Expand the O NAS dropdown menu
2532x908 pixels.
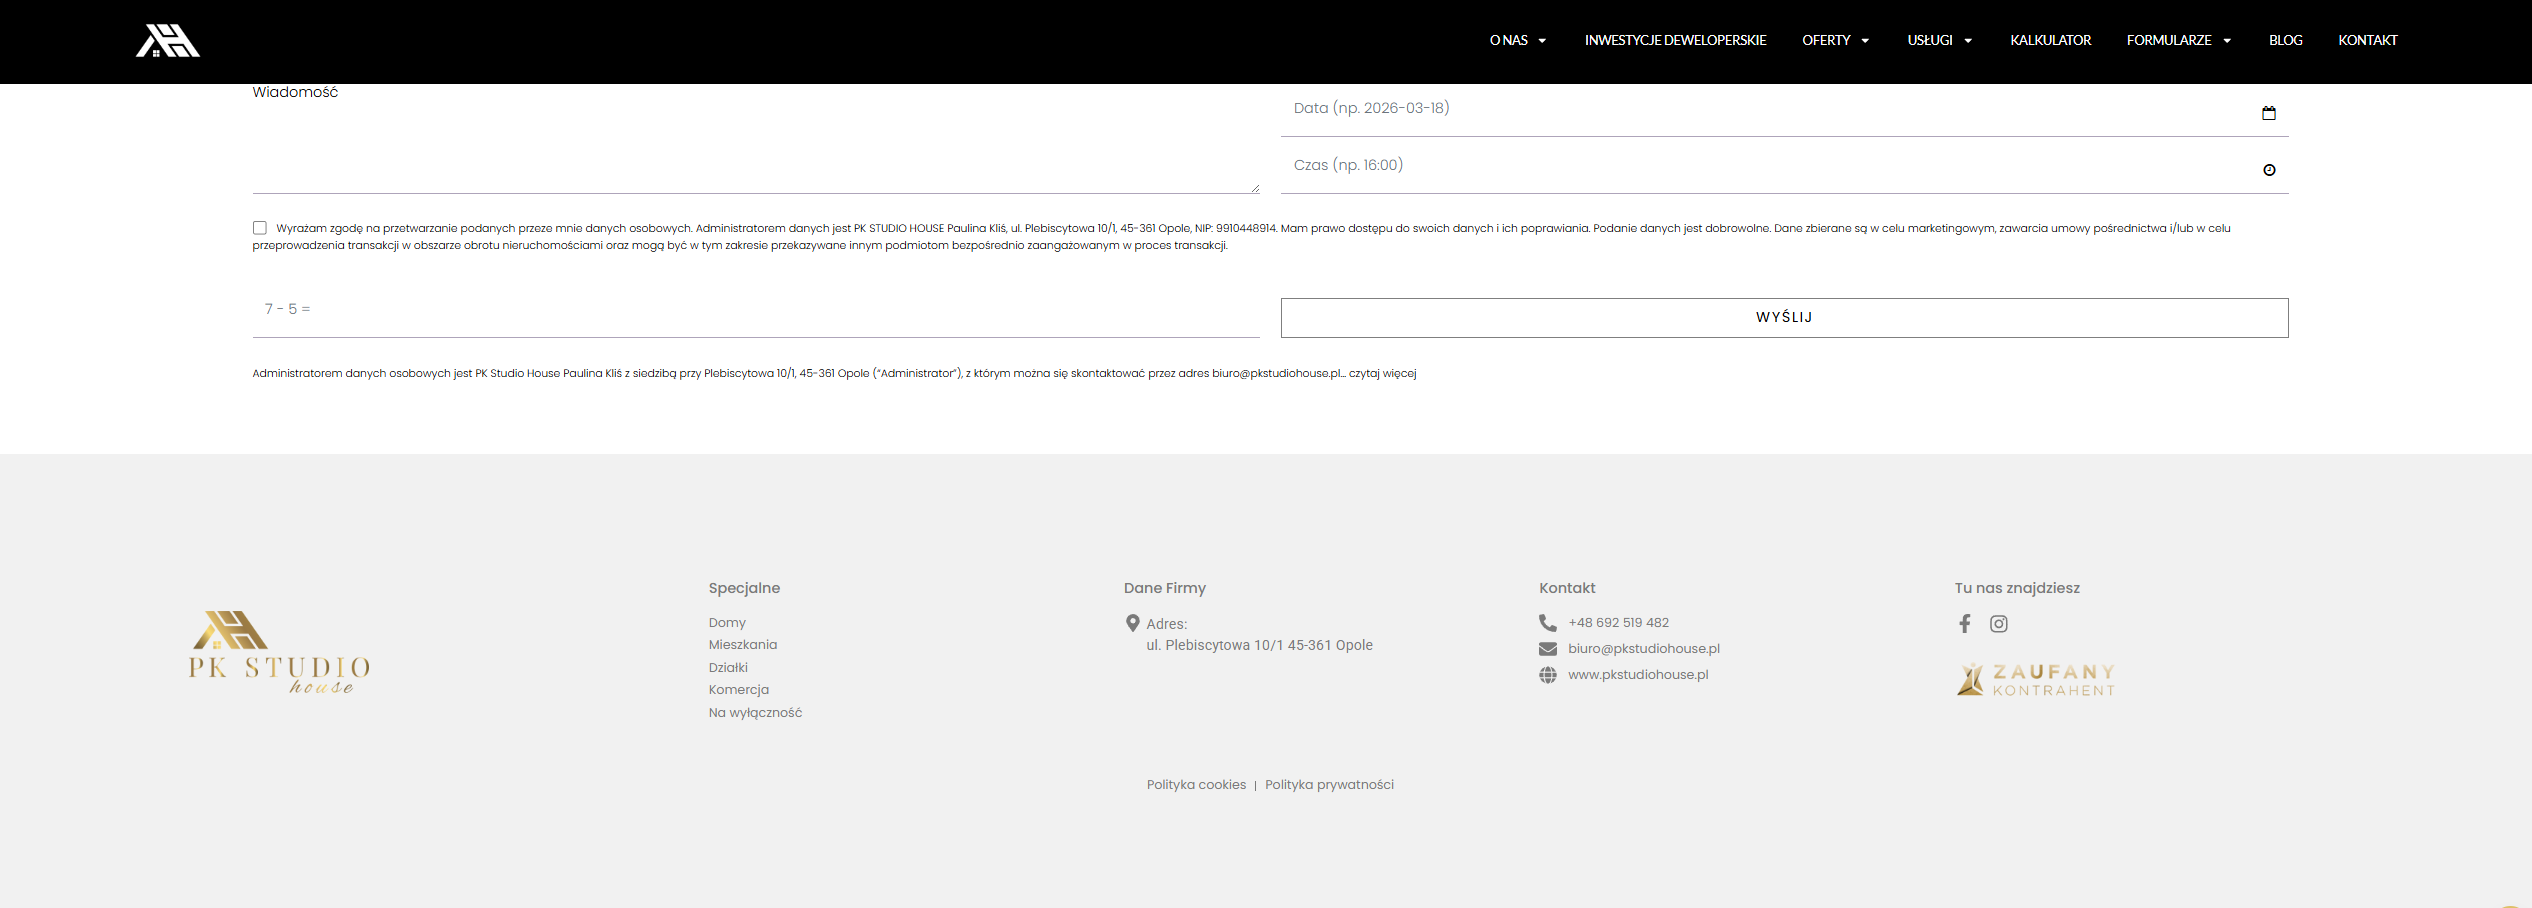point(1517,41)
